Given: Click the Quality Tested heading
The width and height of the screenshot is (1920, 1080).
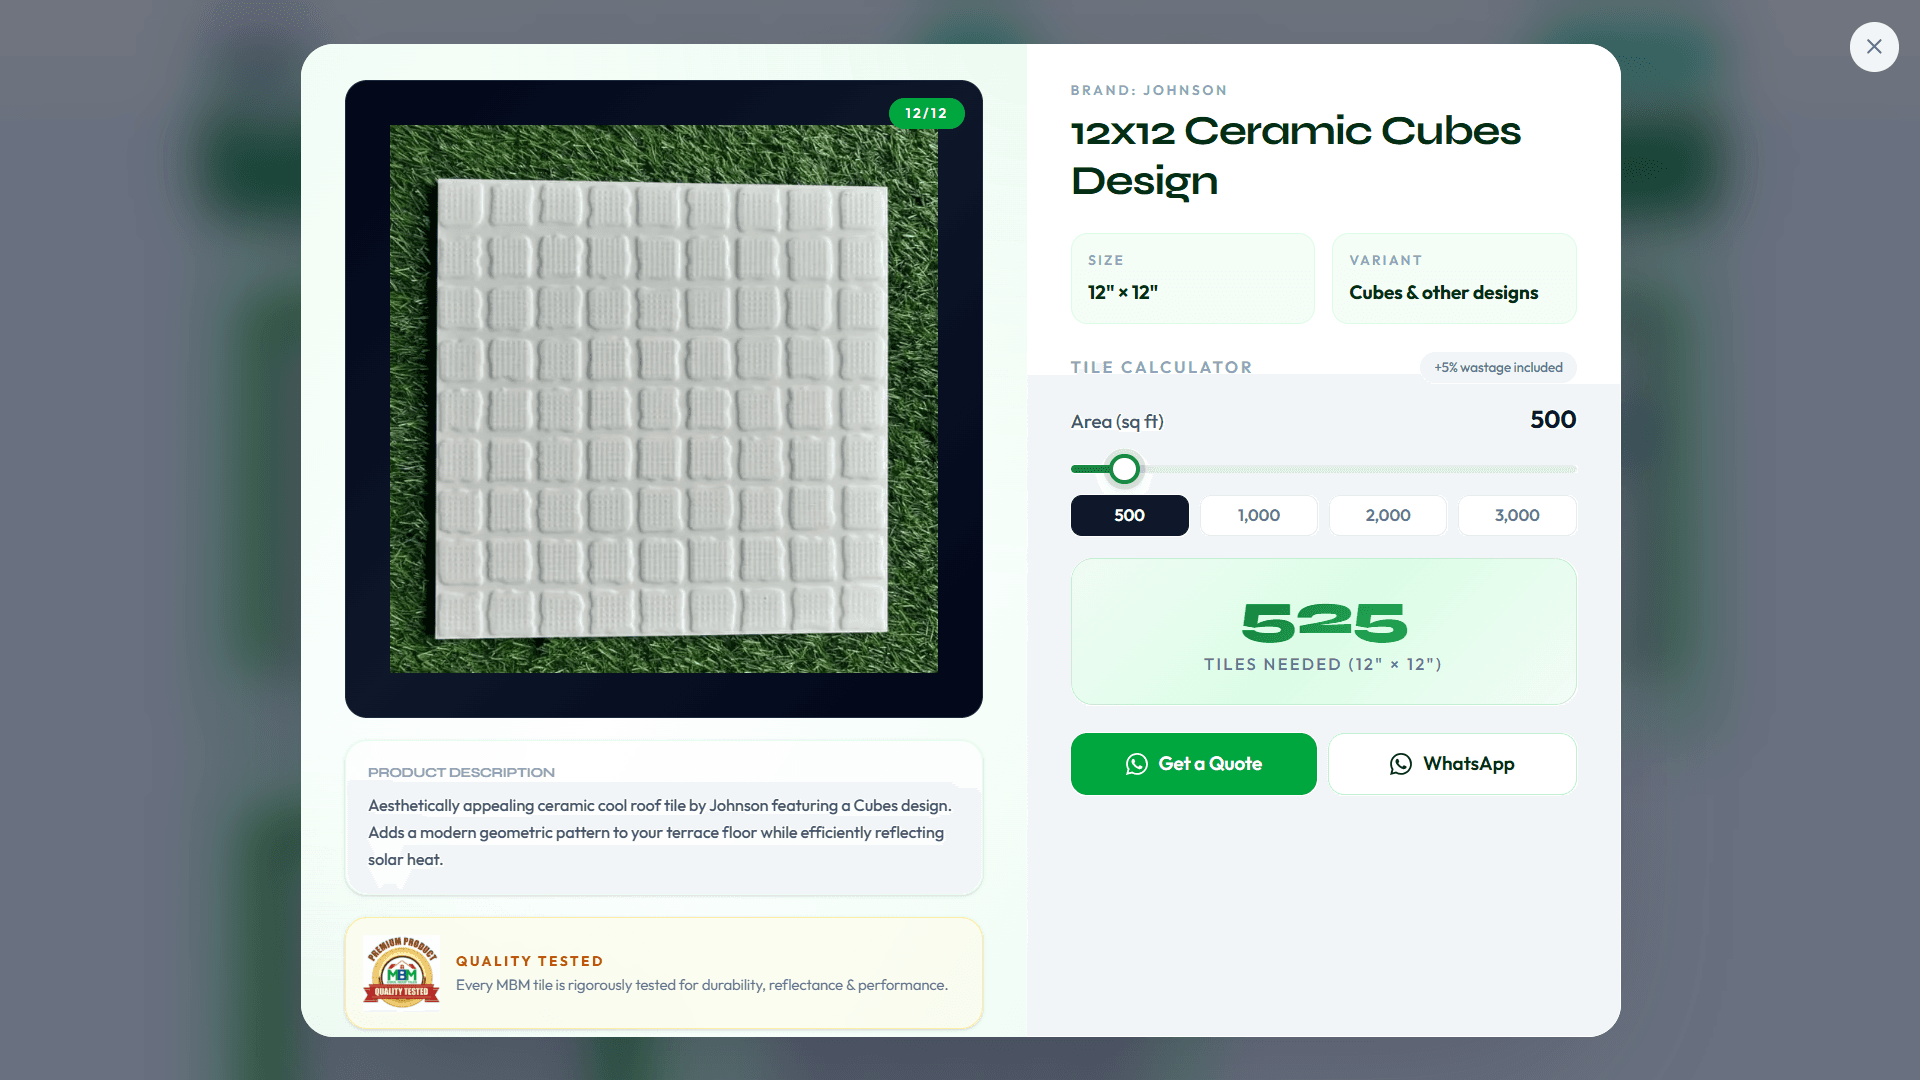Looking at the screenshot, I should pos(530,961).
